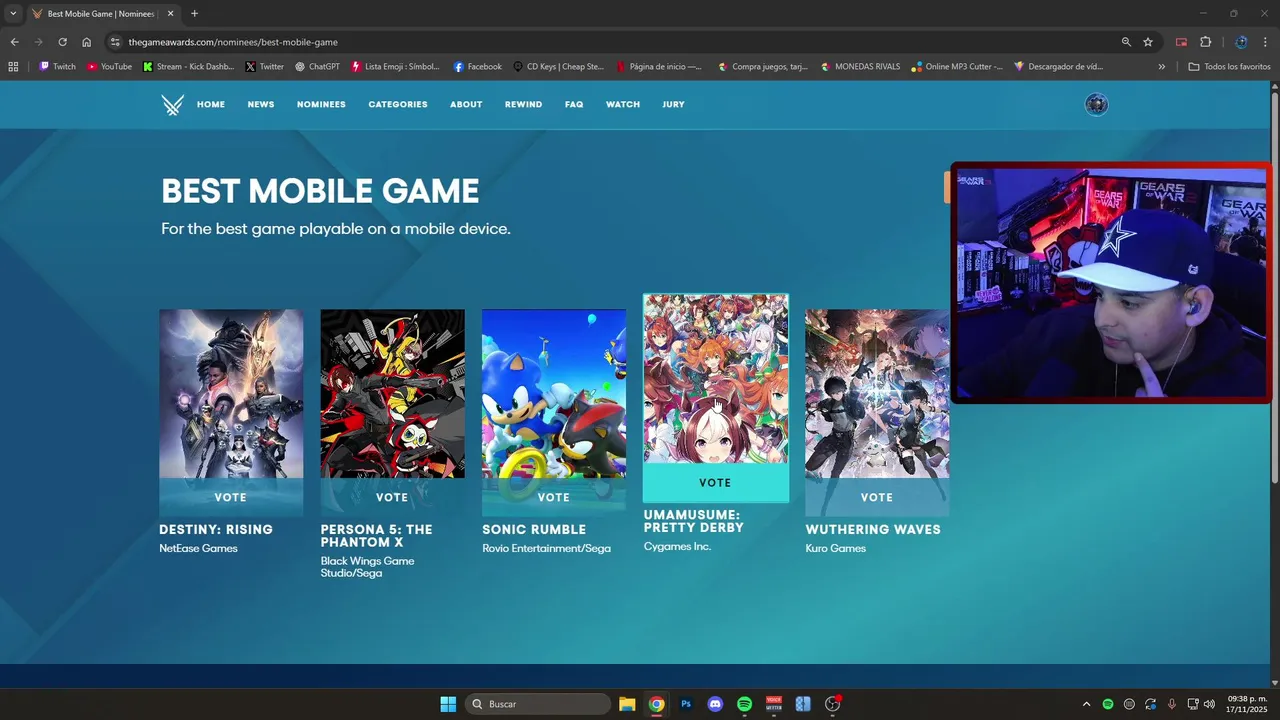This screenshot has width=1280, height=720.
Task: Click Persona 5: The Phantom X cover art
Action: point(392,393)
